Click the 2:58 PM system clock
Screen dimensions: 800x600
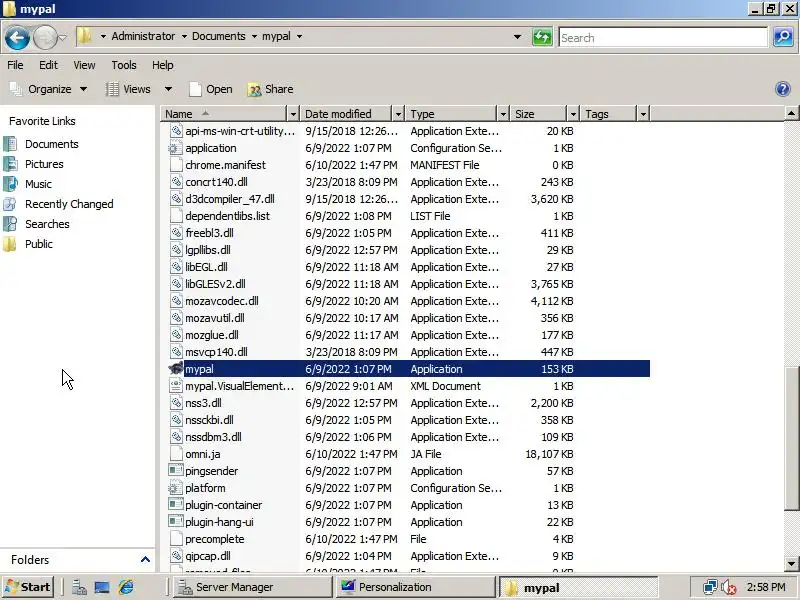coord(766,587)
